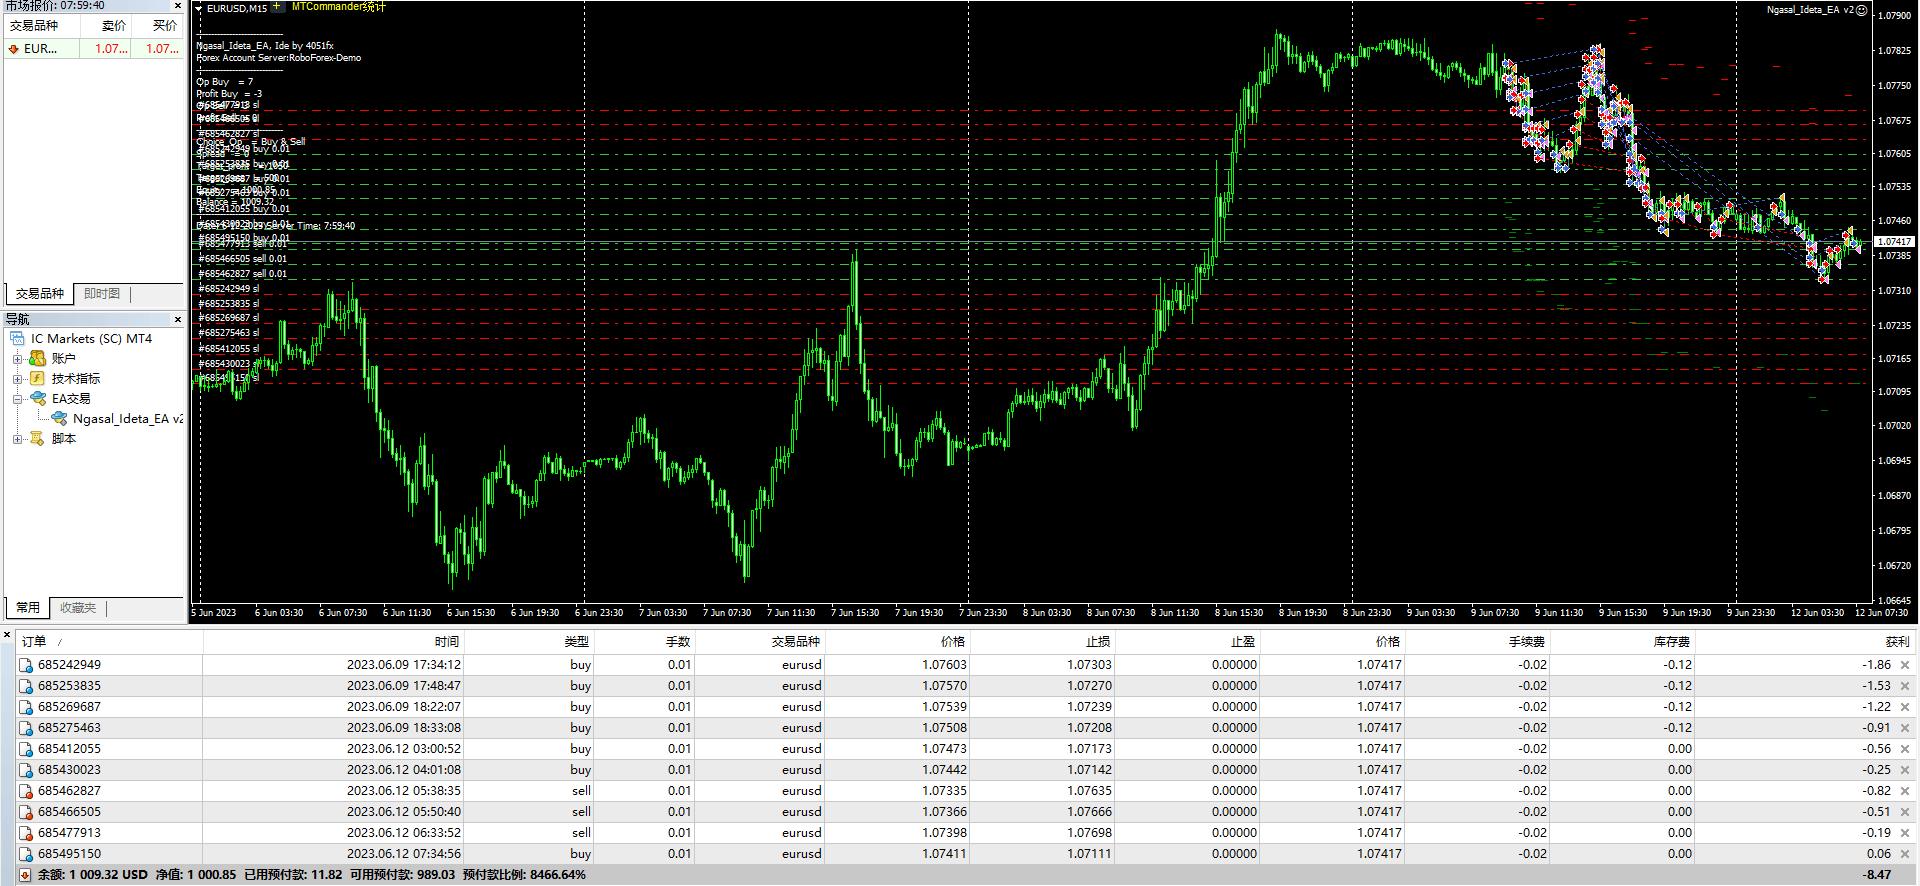The height and width of the screenshot is (886, 1920).
Task: Click the Ngasal_Ideta_EA smiley face icon
Action: 1862,10
